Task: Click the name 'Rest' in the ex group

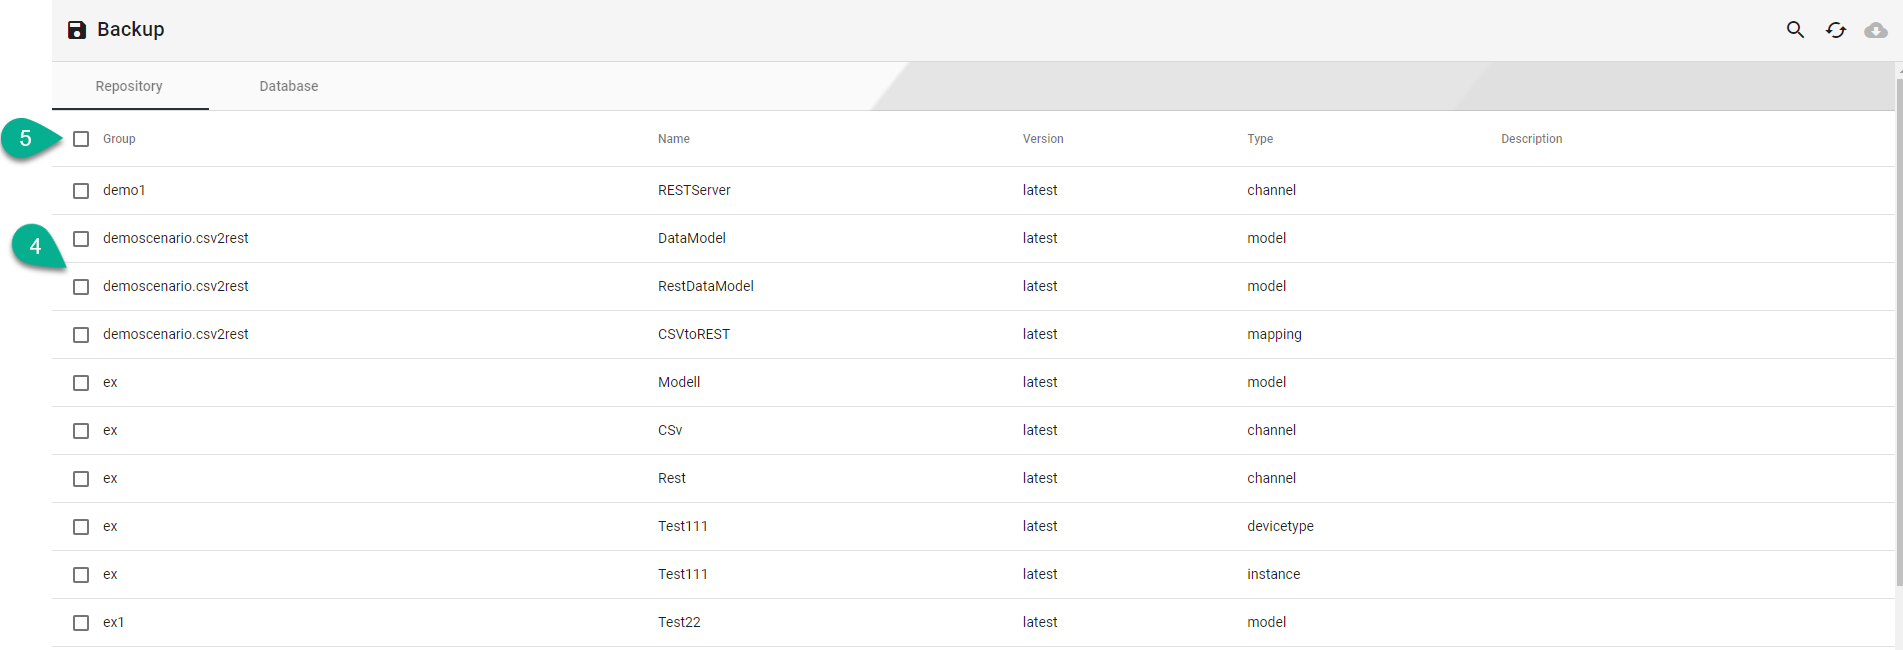Action: click(x=672, y=478)
